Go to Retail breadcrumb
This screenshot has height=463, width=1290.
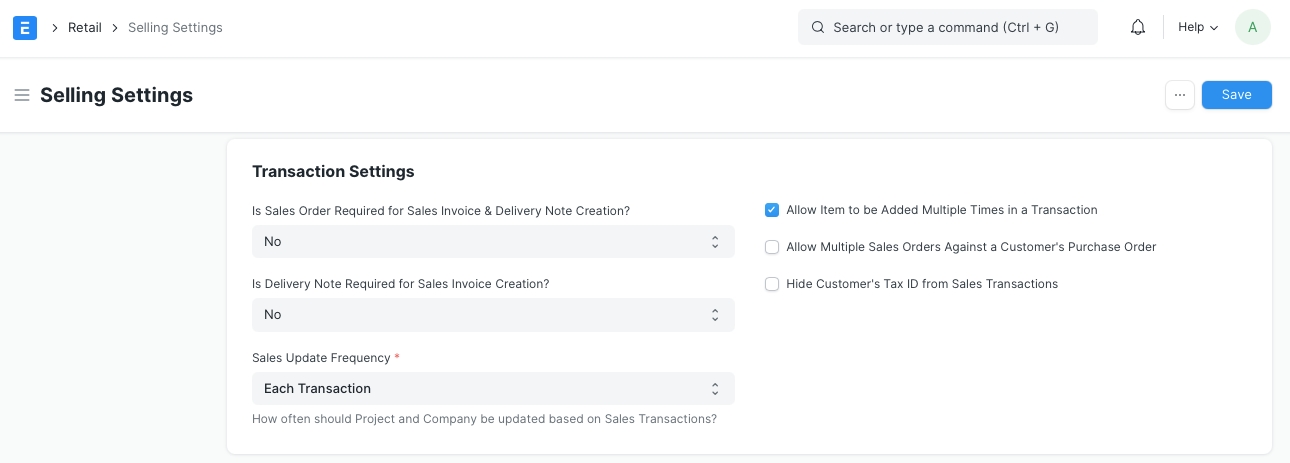point(85,28)
